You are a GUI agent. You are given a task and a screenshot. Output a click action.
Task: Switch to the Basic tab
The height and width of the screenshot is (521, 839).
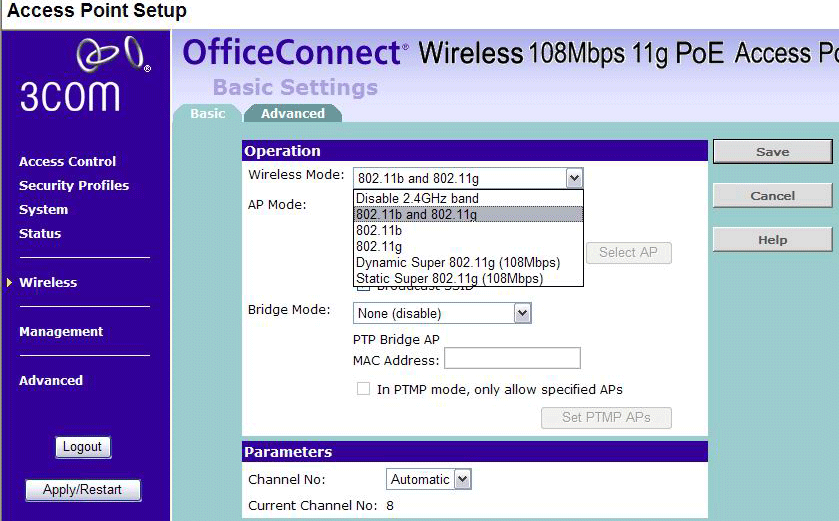(x=207, y=114)
